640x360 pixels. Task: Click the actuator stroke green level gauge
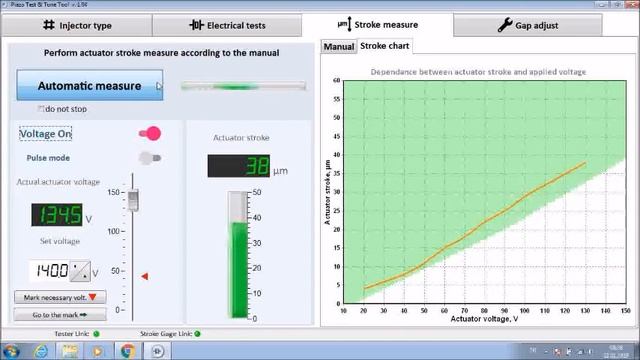240,254
